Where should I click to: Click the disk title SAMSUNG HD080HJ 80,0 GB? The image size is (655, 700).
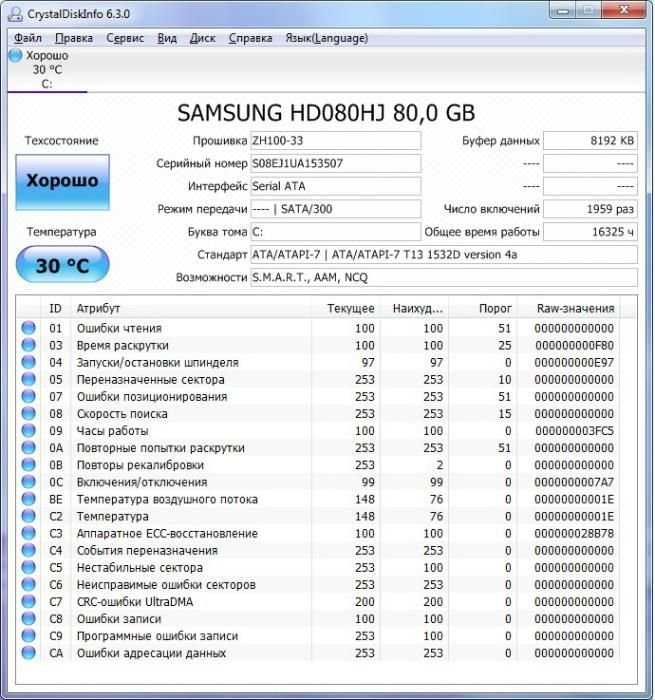[x=326, y=113]
